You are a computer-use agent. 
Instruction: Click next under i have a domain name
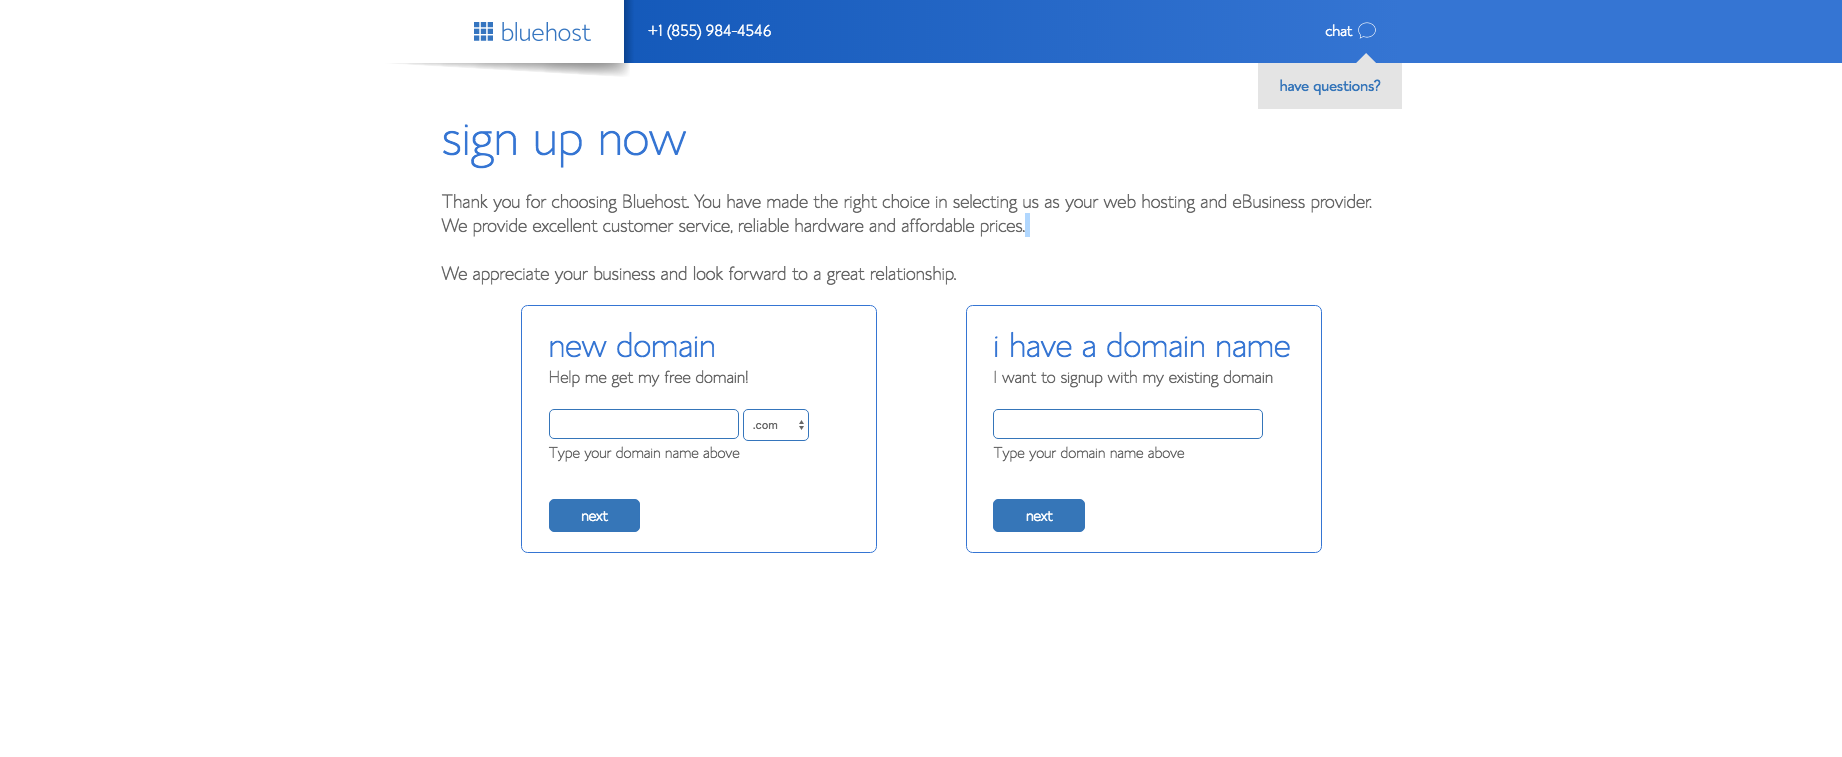[1039, 516]
